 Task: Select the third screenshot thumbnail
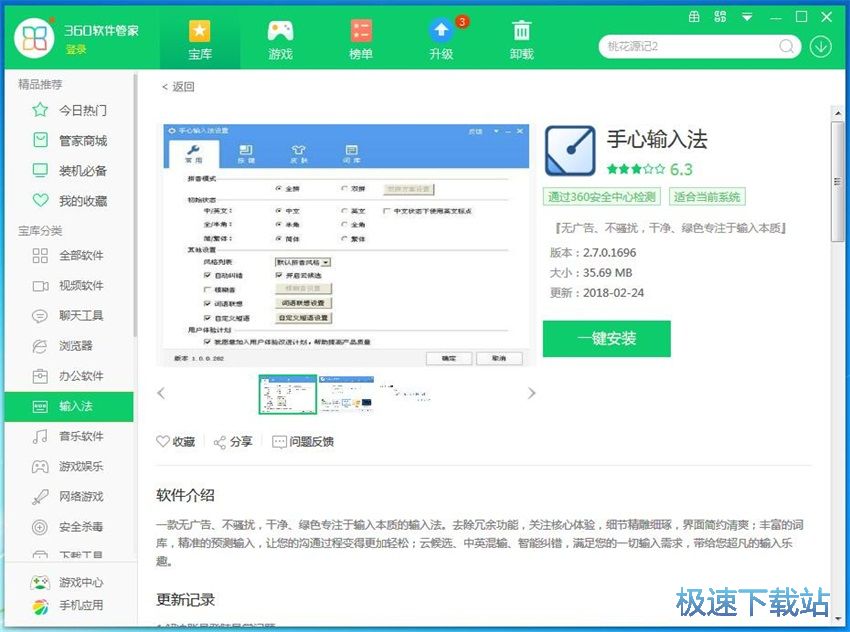coord(404,394)
